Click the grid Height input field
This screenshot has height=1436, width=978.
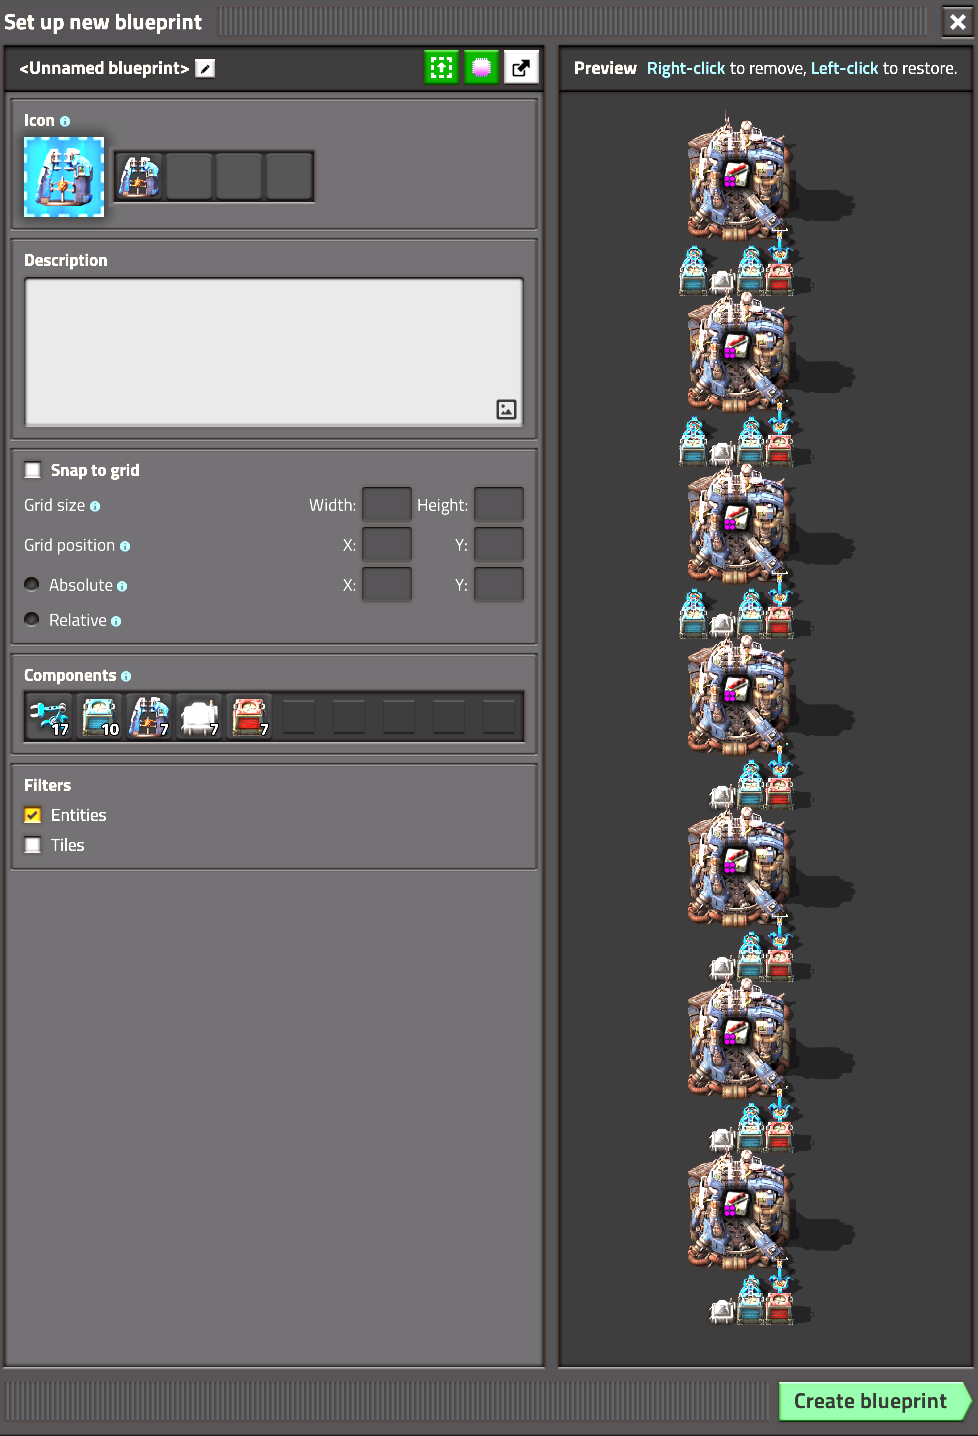499,505
